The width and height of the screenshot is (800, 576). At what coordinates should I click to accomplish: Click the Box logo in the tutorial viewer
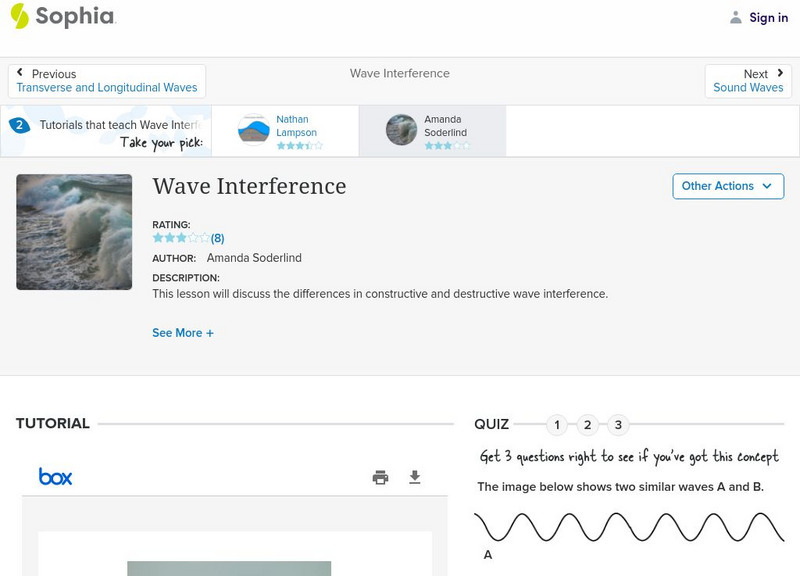(x=55, y=477)
